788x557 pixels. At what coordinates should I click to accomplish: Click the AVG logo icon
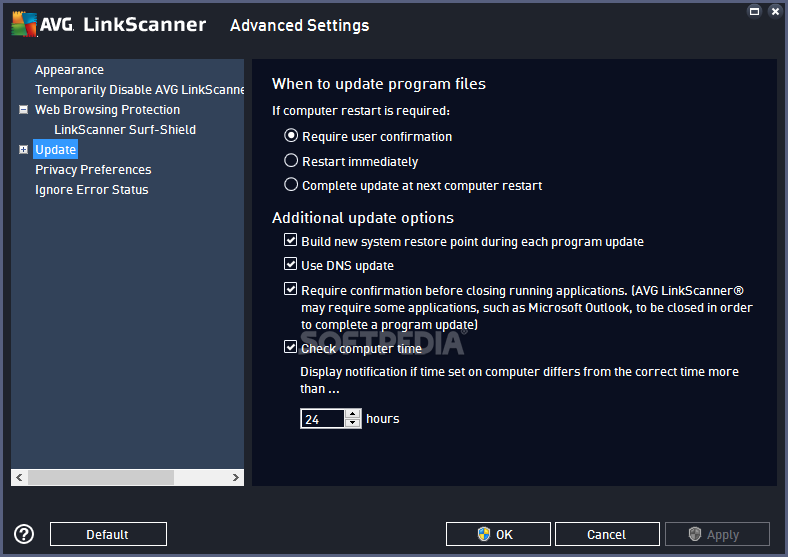tap(25, 24)
